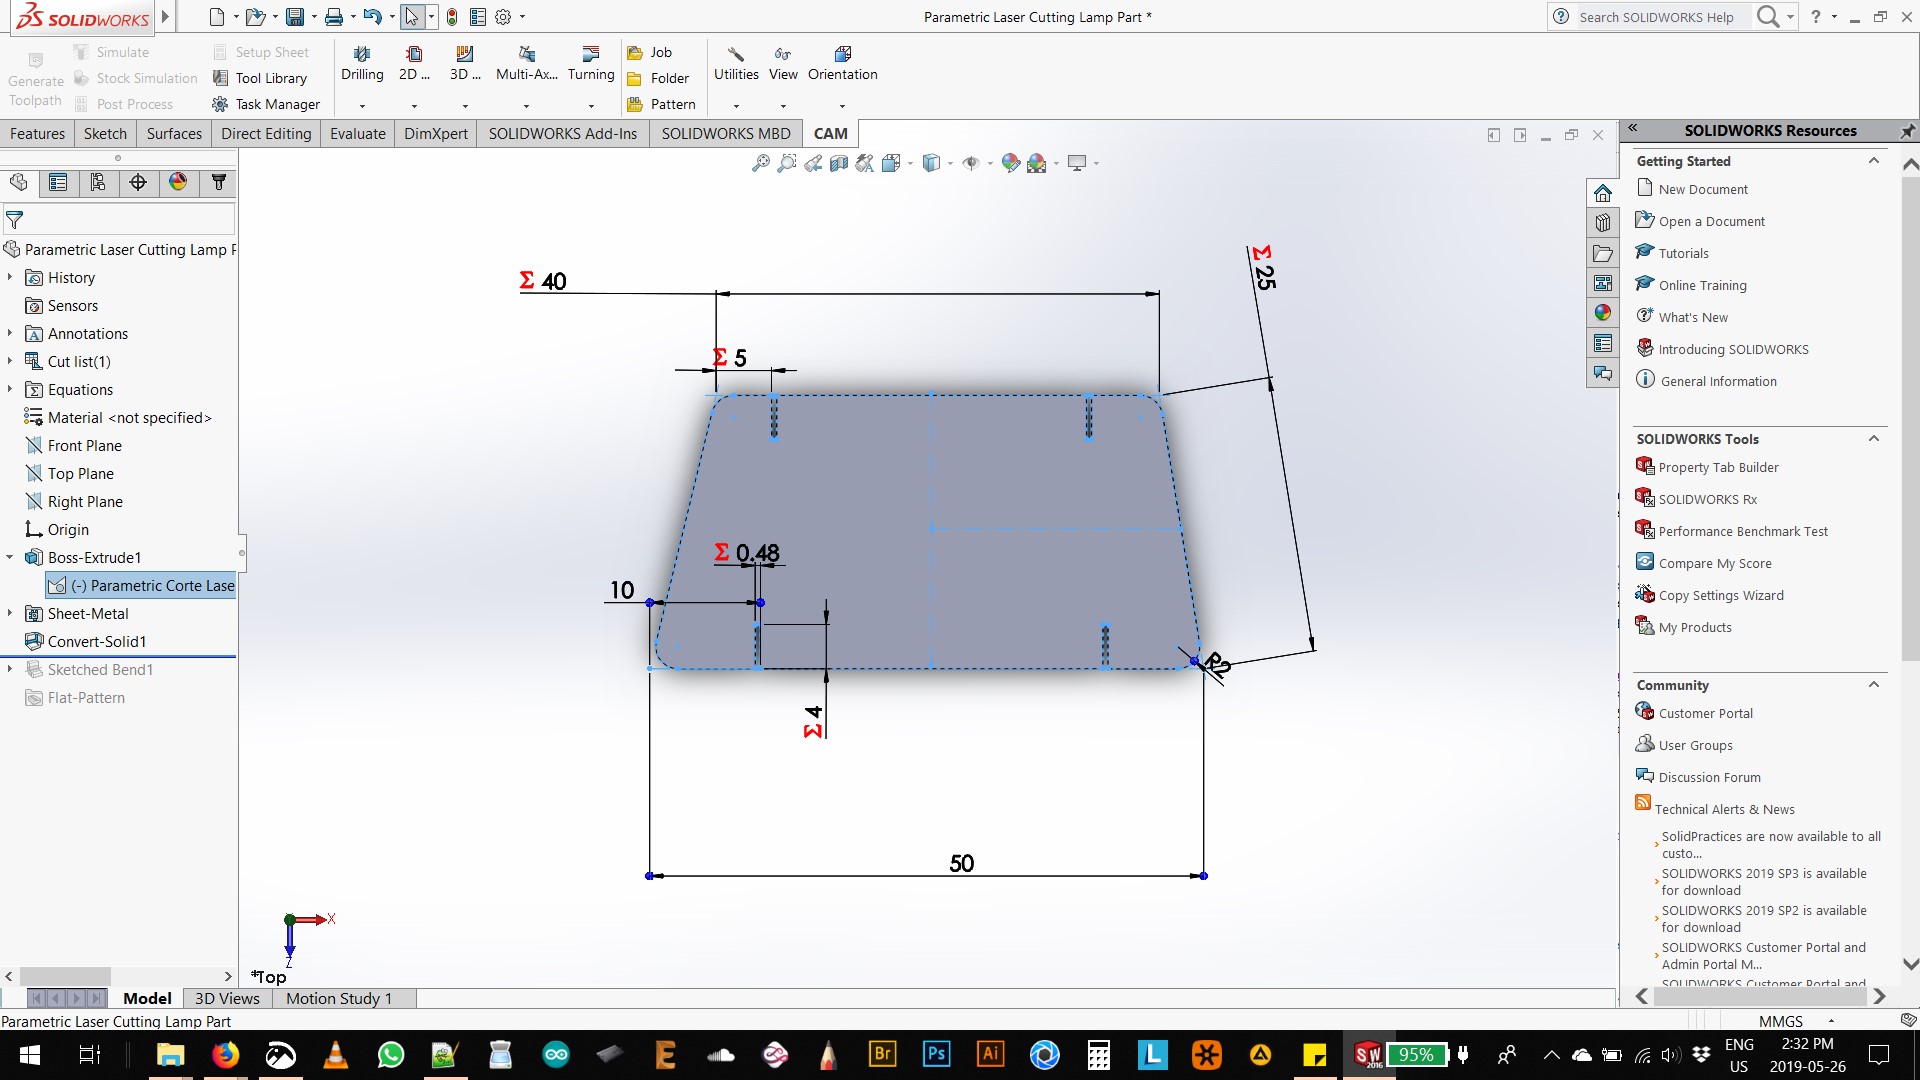The width and height of the screenshot is (1920, 1080).
Task: Open the Drilling dropdown arrow
Action: point(362,106)
